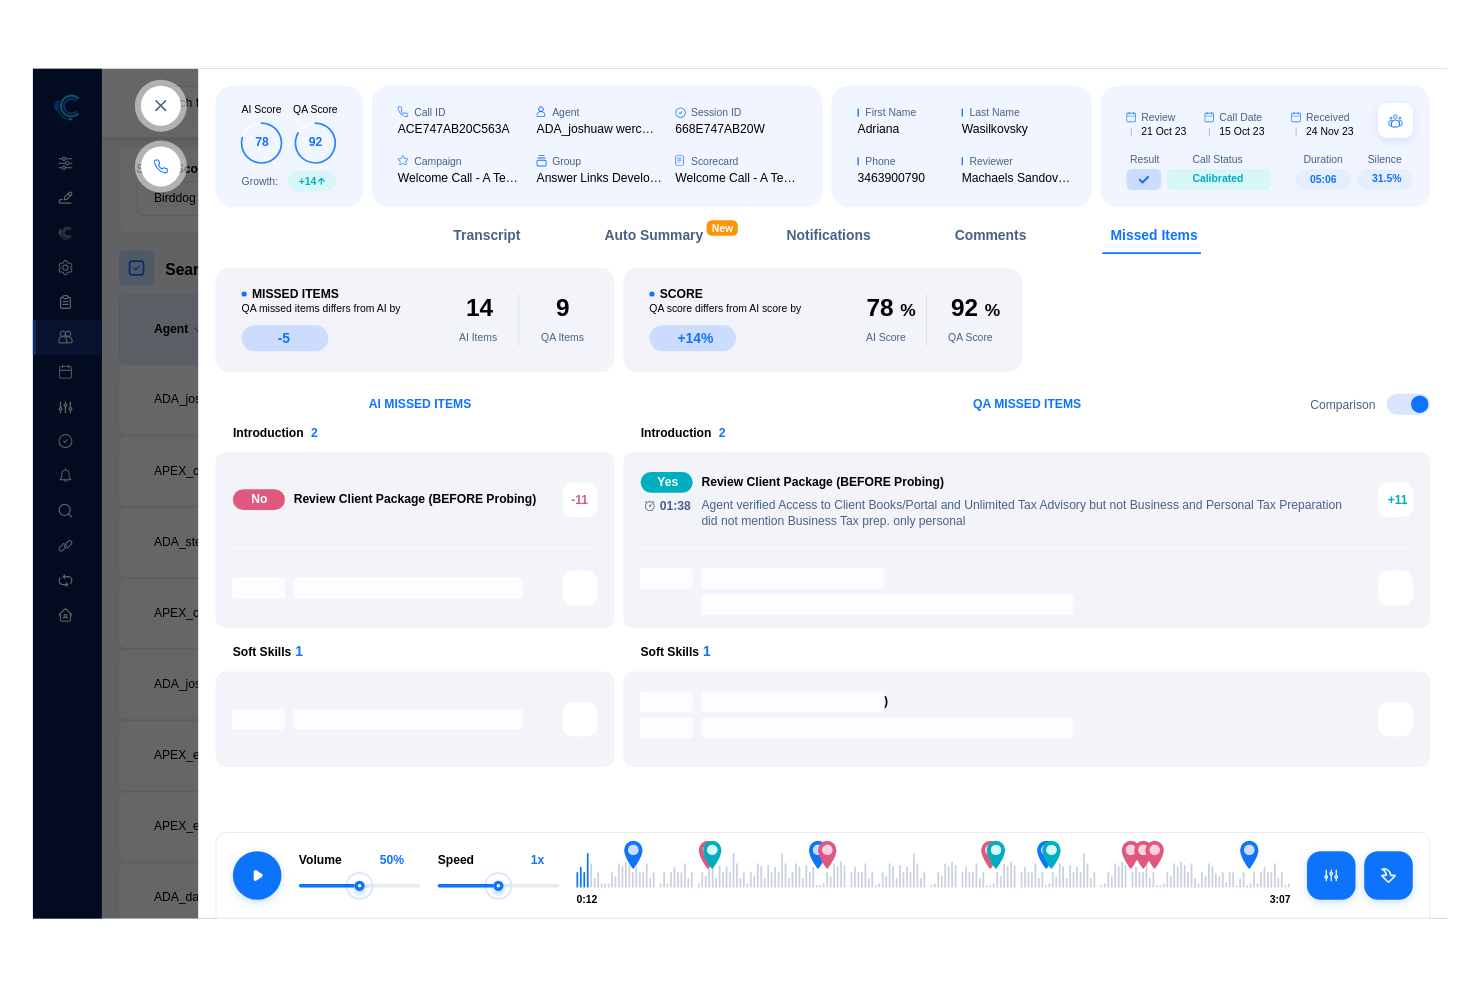Open the Auto Summary tab

[653, 235]
